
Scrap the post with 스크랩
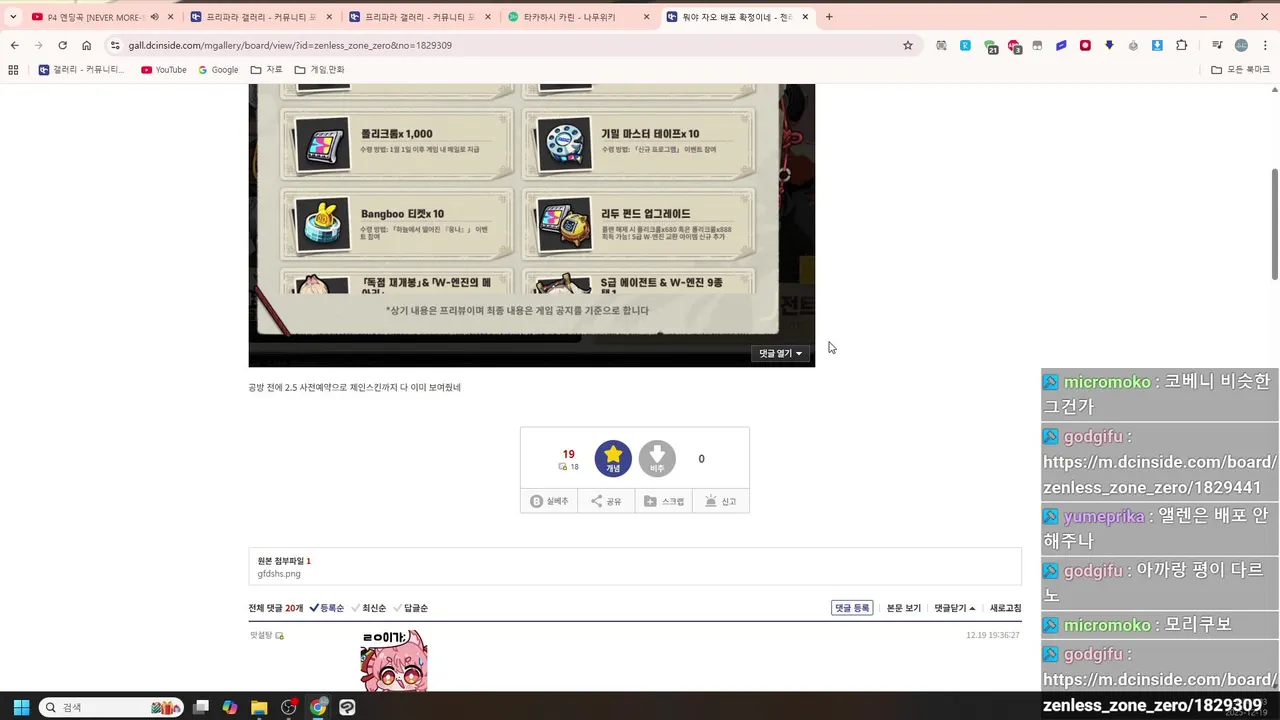point(664,501)
